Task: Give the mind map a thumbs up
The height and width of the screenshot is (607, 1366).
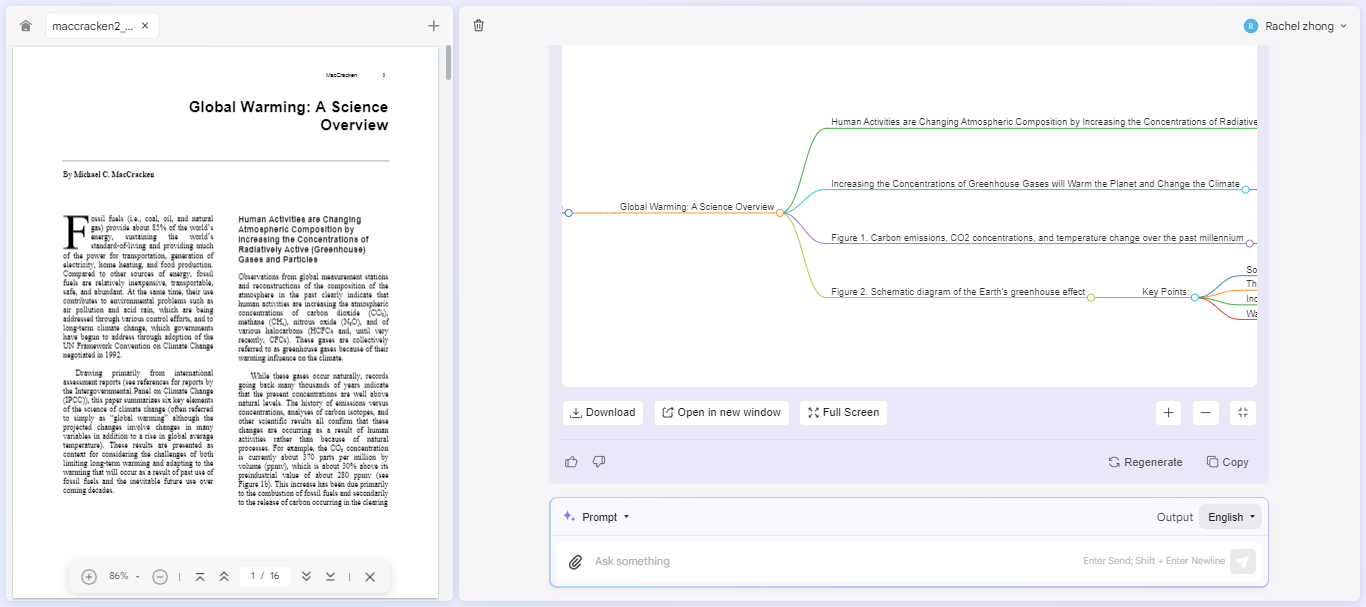Action: [x=571, y=461]
